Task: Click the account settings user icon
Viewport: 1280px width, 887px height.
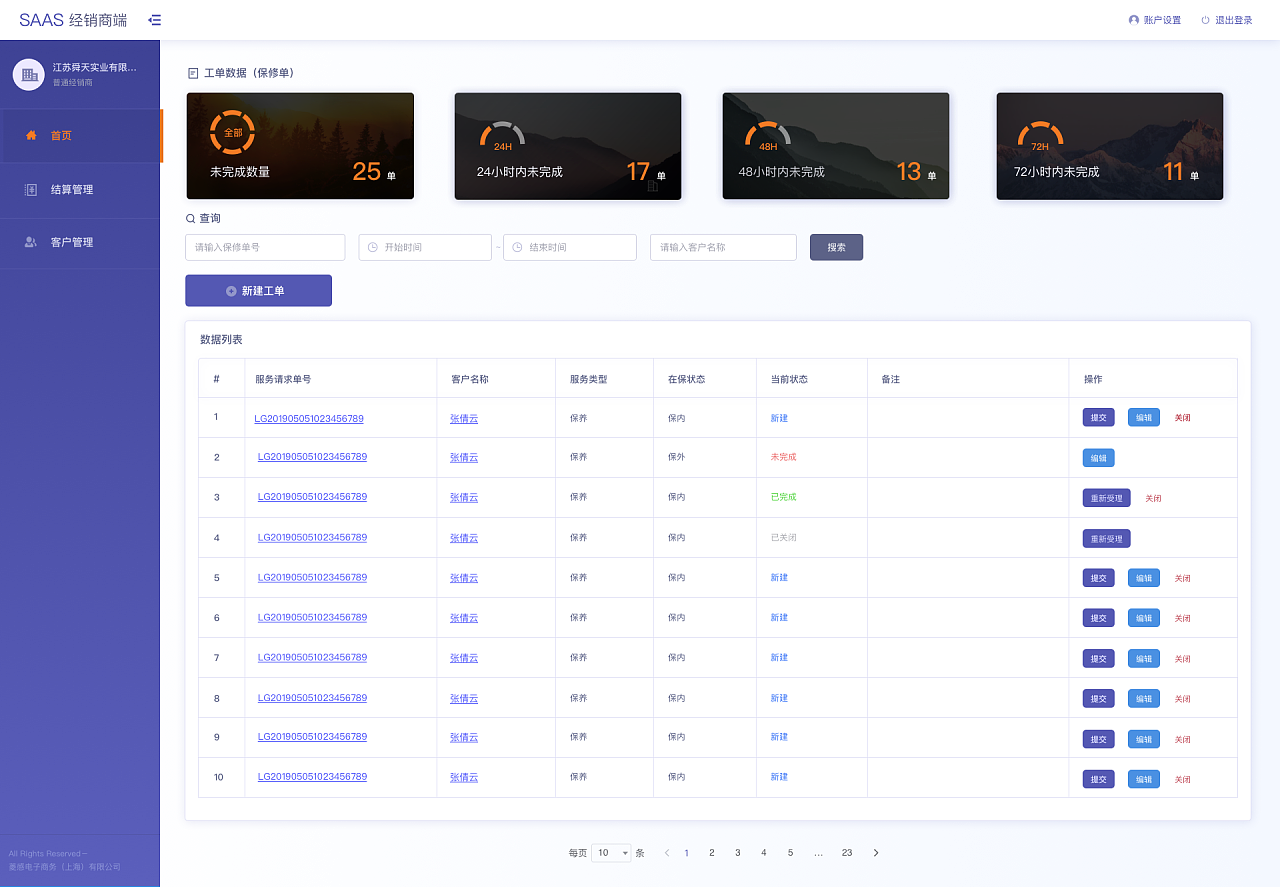Action: coord(1133,20)
